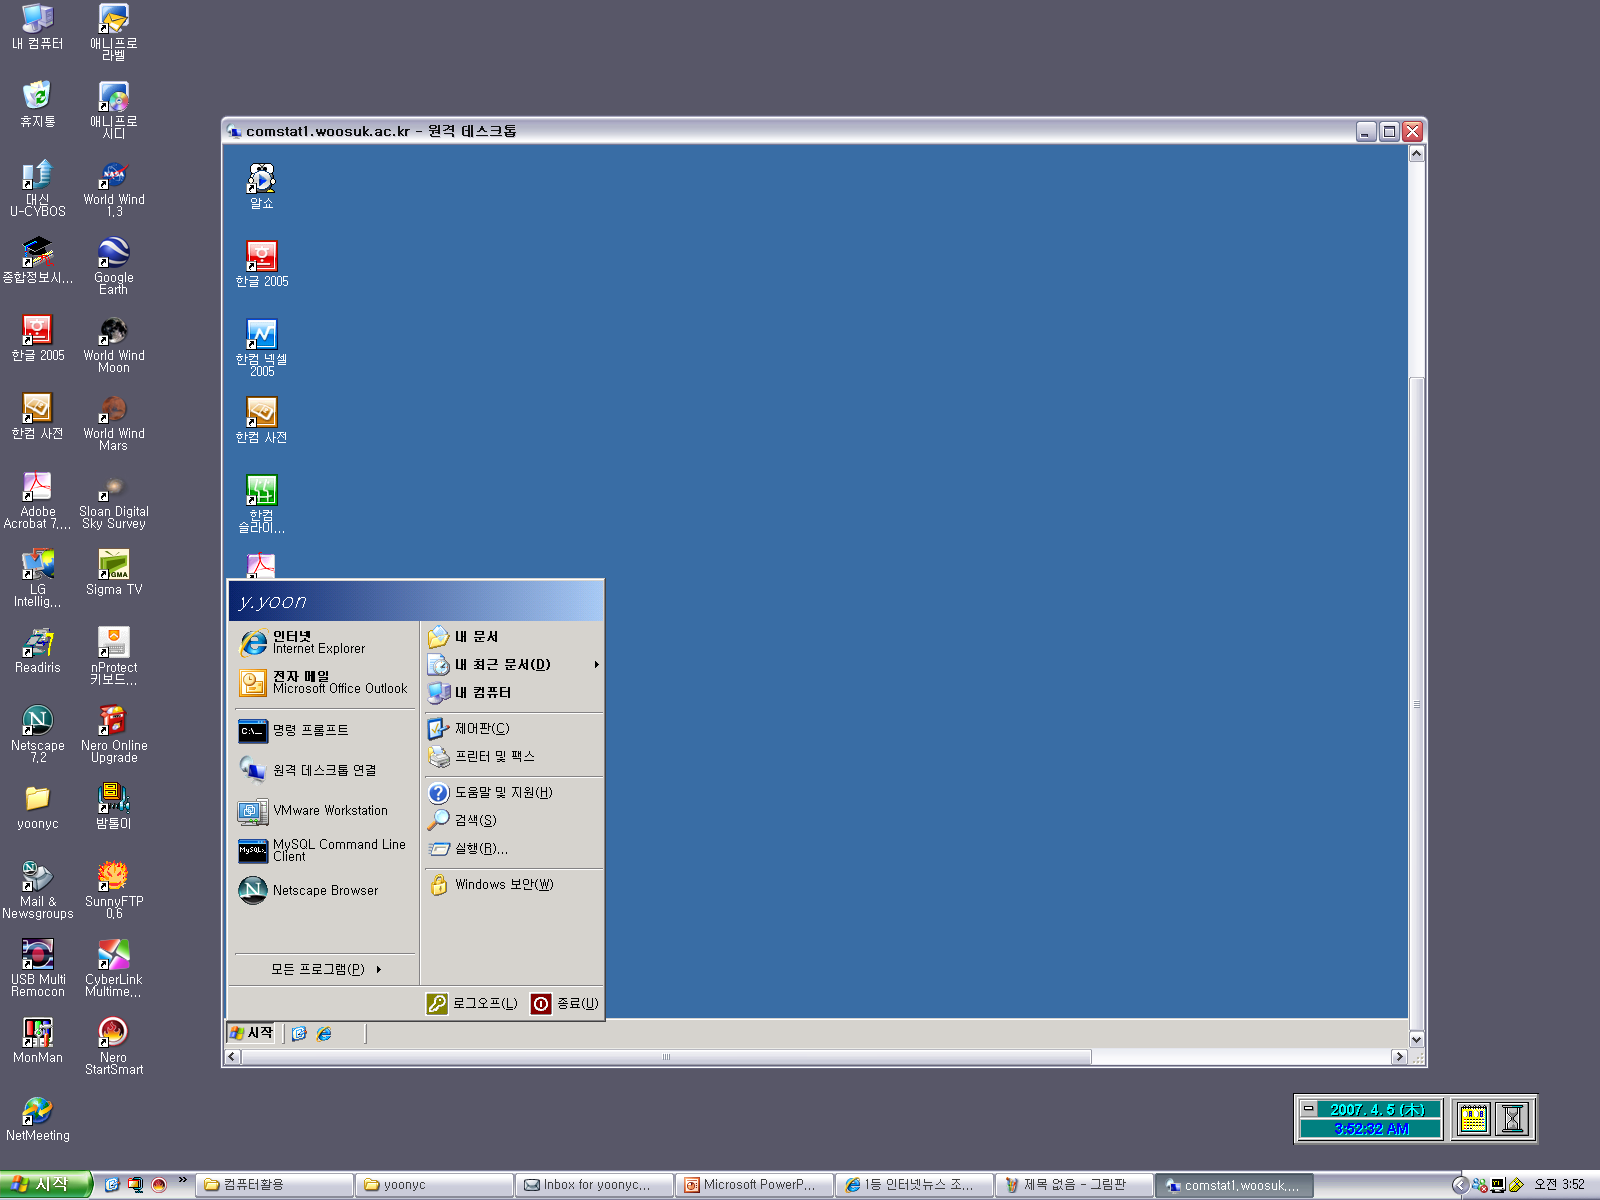Expand 모든 프로그램(P) submenu
This screenshot has height=1200, width=1600.
click(325, 969)
